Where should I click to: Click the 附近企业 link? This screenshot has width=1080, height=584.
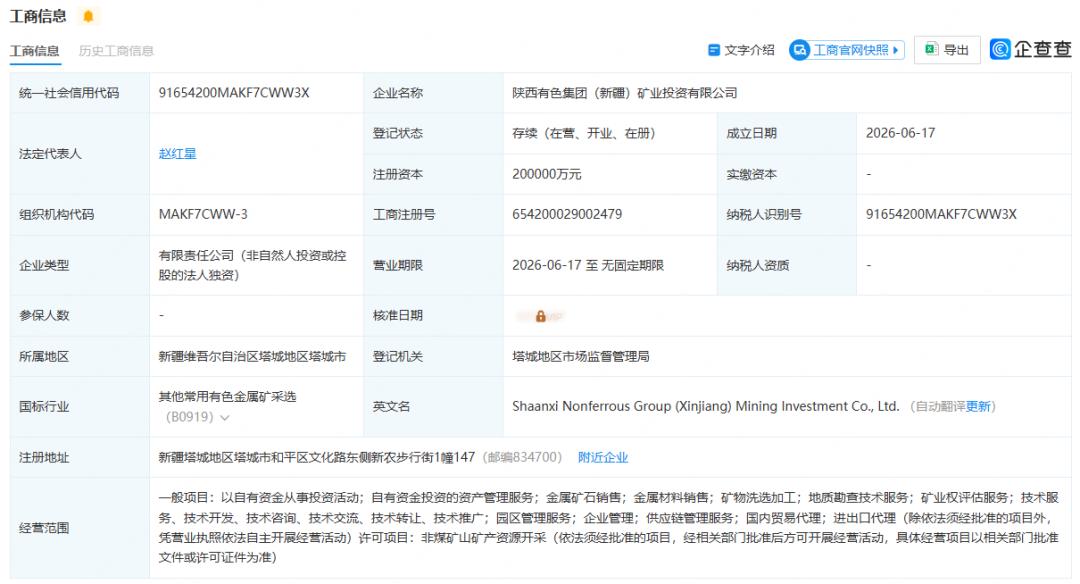pos(603,457)
